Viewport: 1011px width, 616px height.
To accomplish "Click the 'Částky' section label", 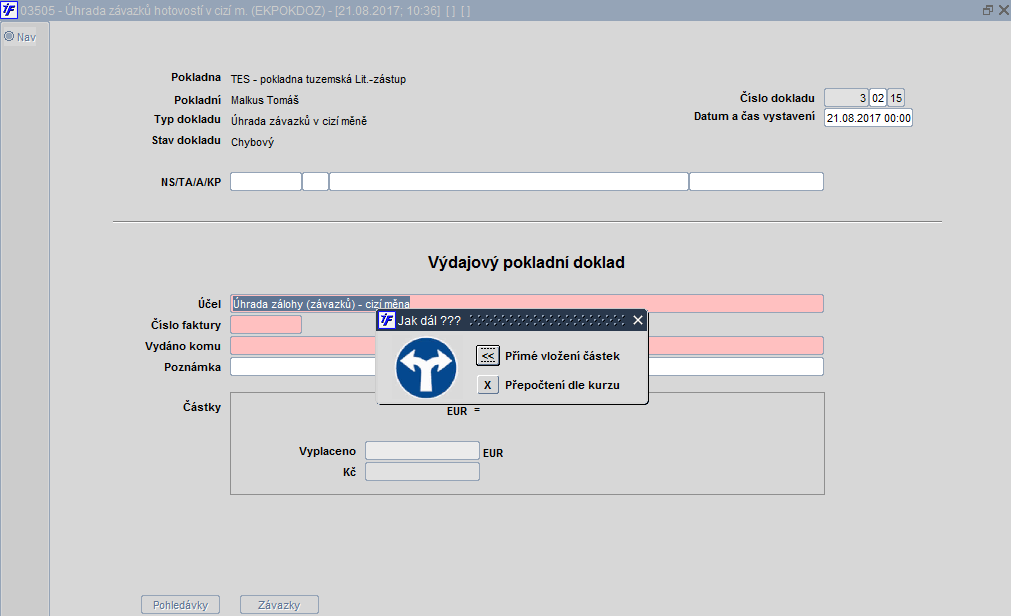I will [x=202, y=407].
